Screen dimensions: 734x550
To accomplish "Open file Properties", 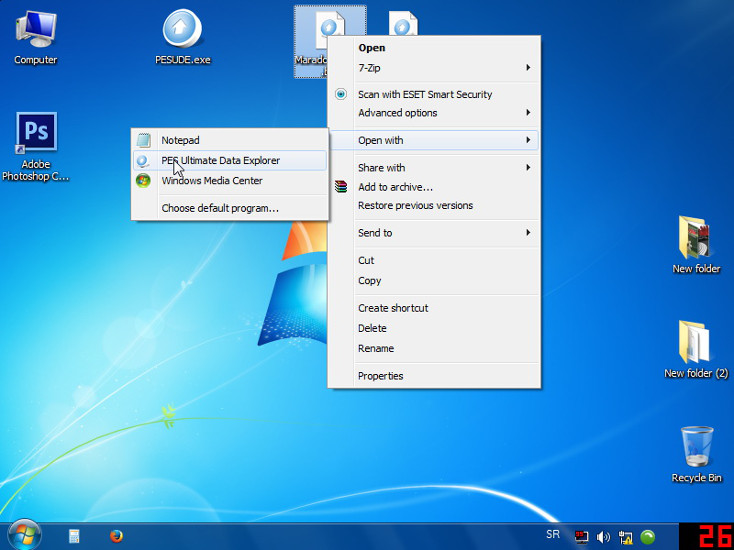I will (434, 376).
